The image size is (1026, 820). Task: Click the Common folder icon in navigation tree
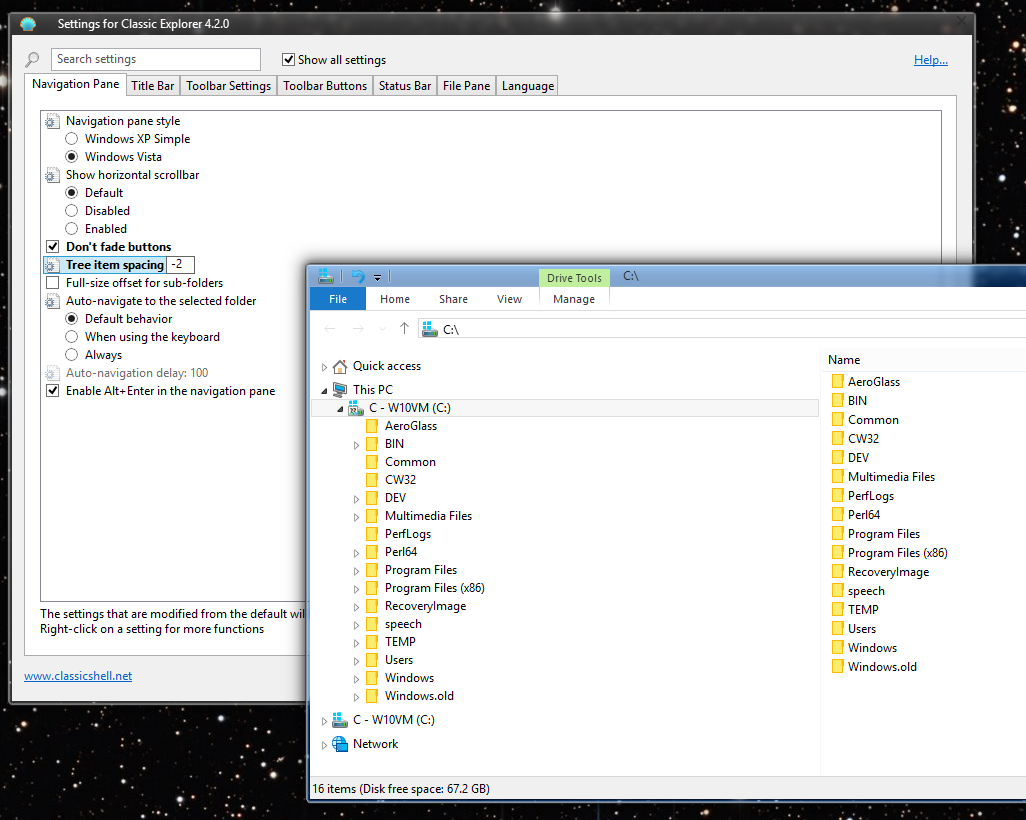point(372,462)
